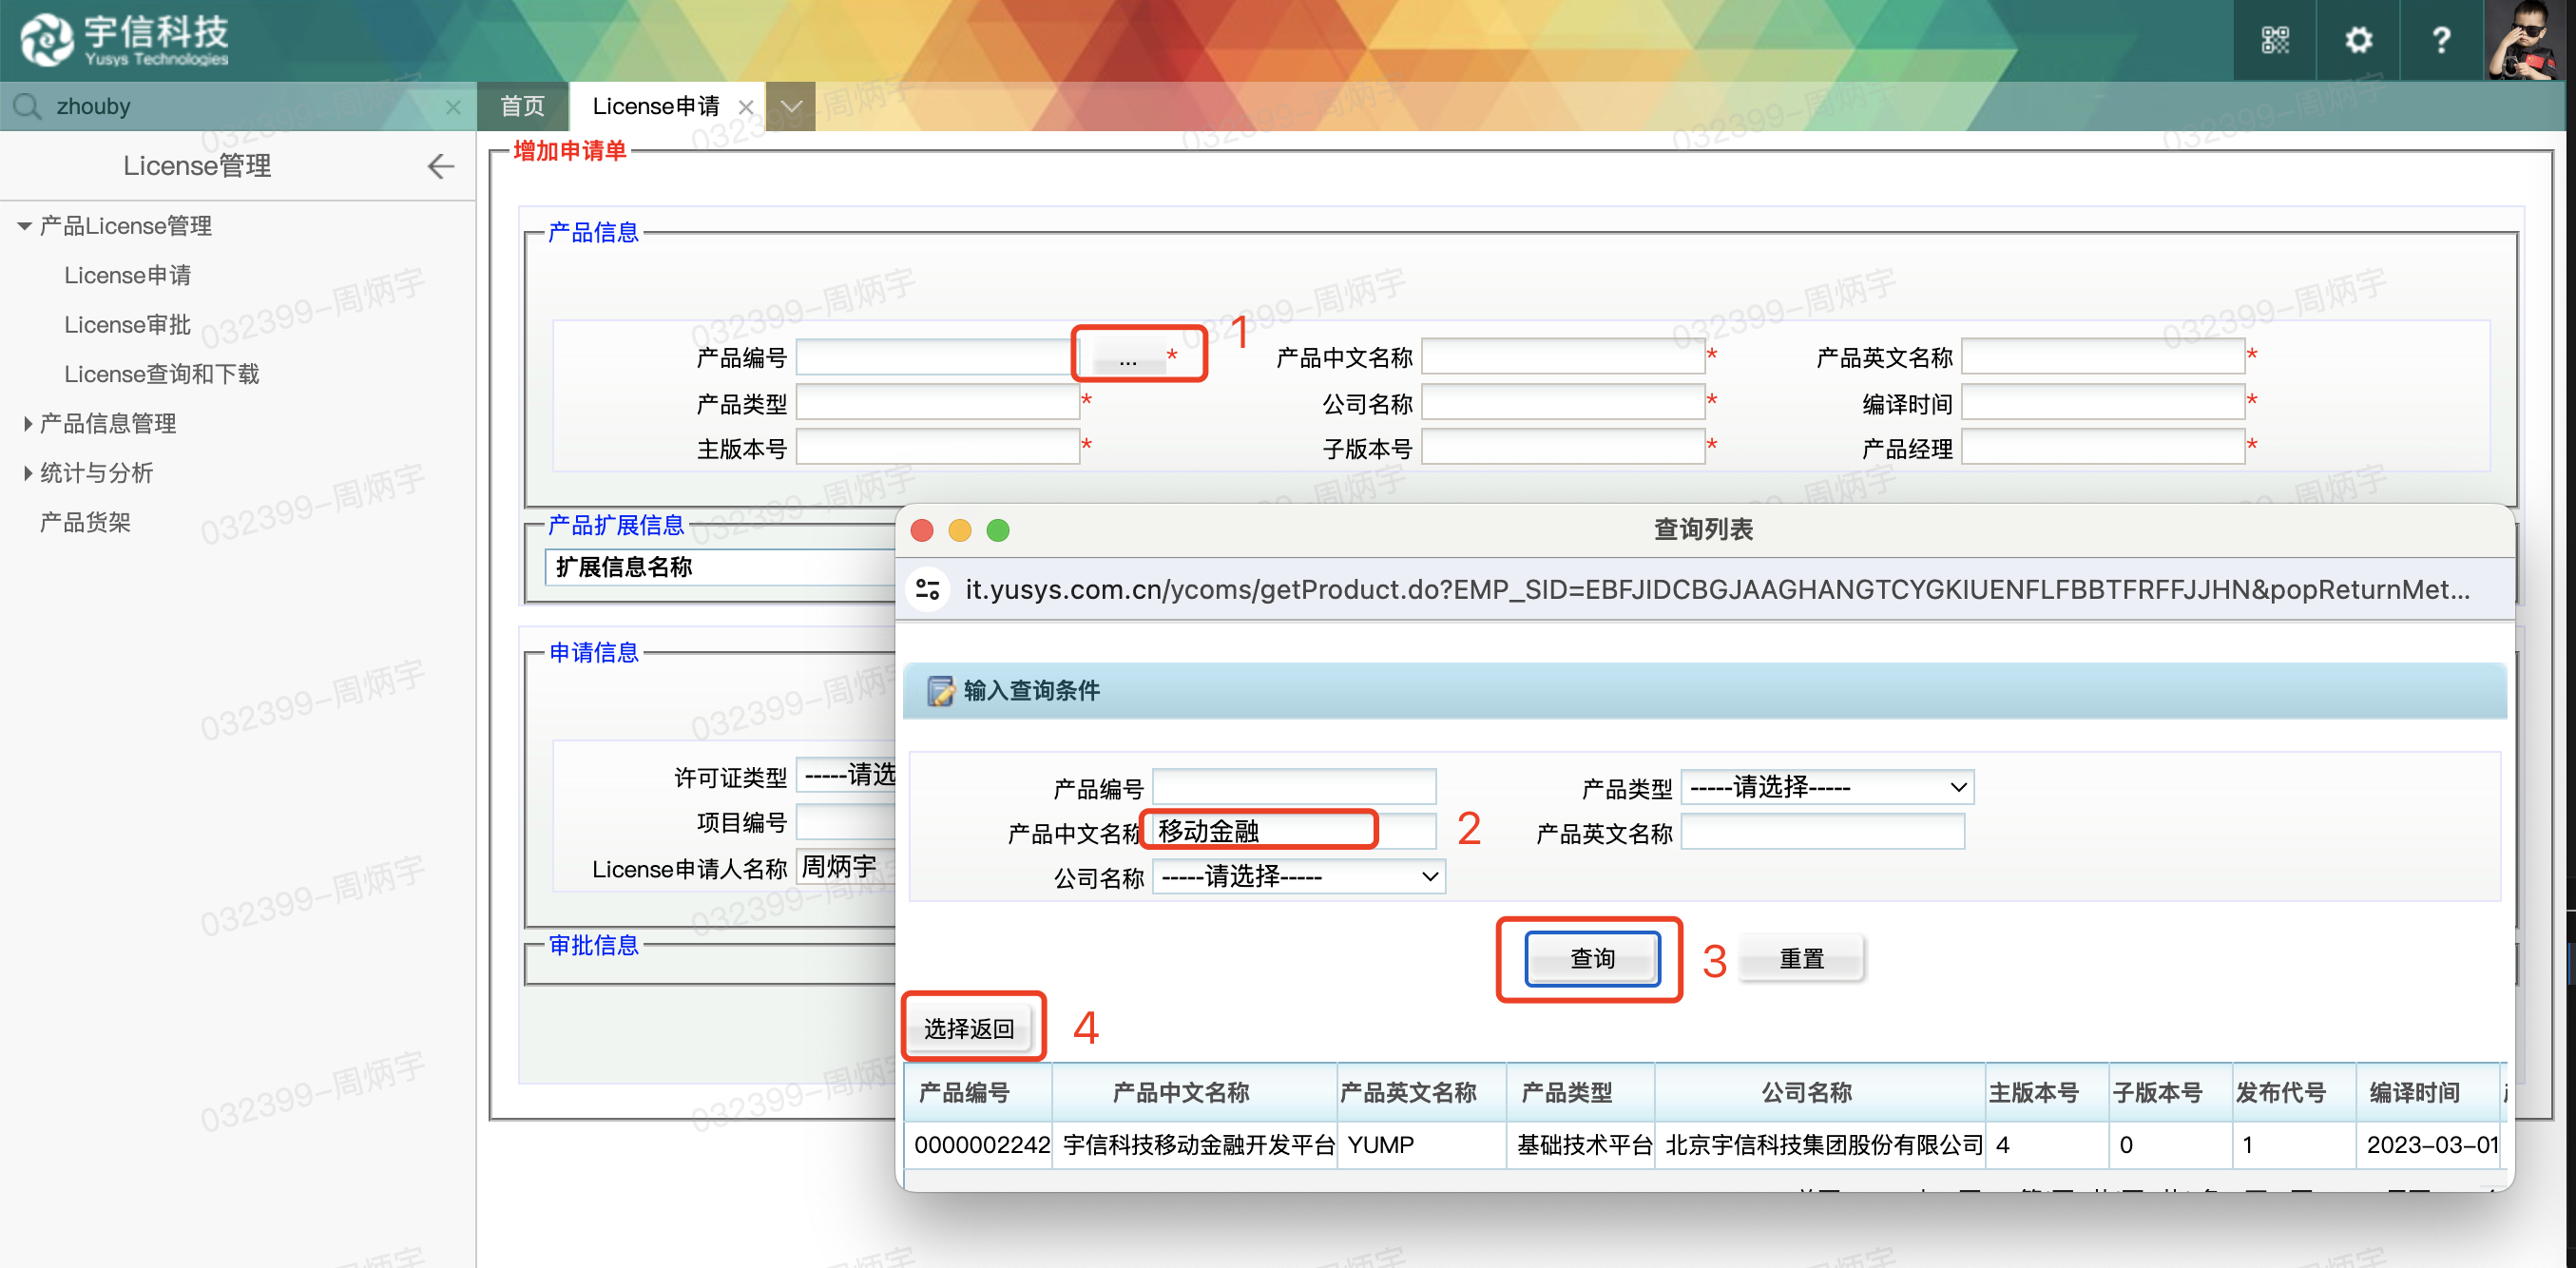
Task: Open 产品货架 in sidebar
Action: point(85,522)
